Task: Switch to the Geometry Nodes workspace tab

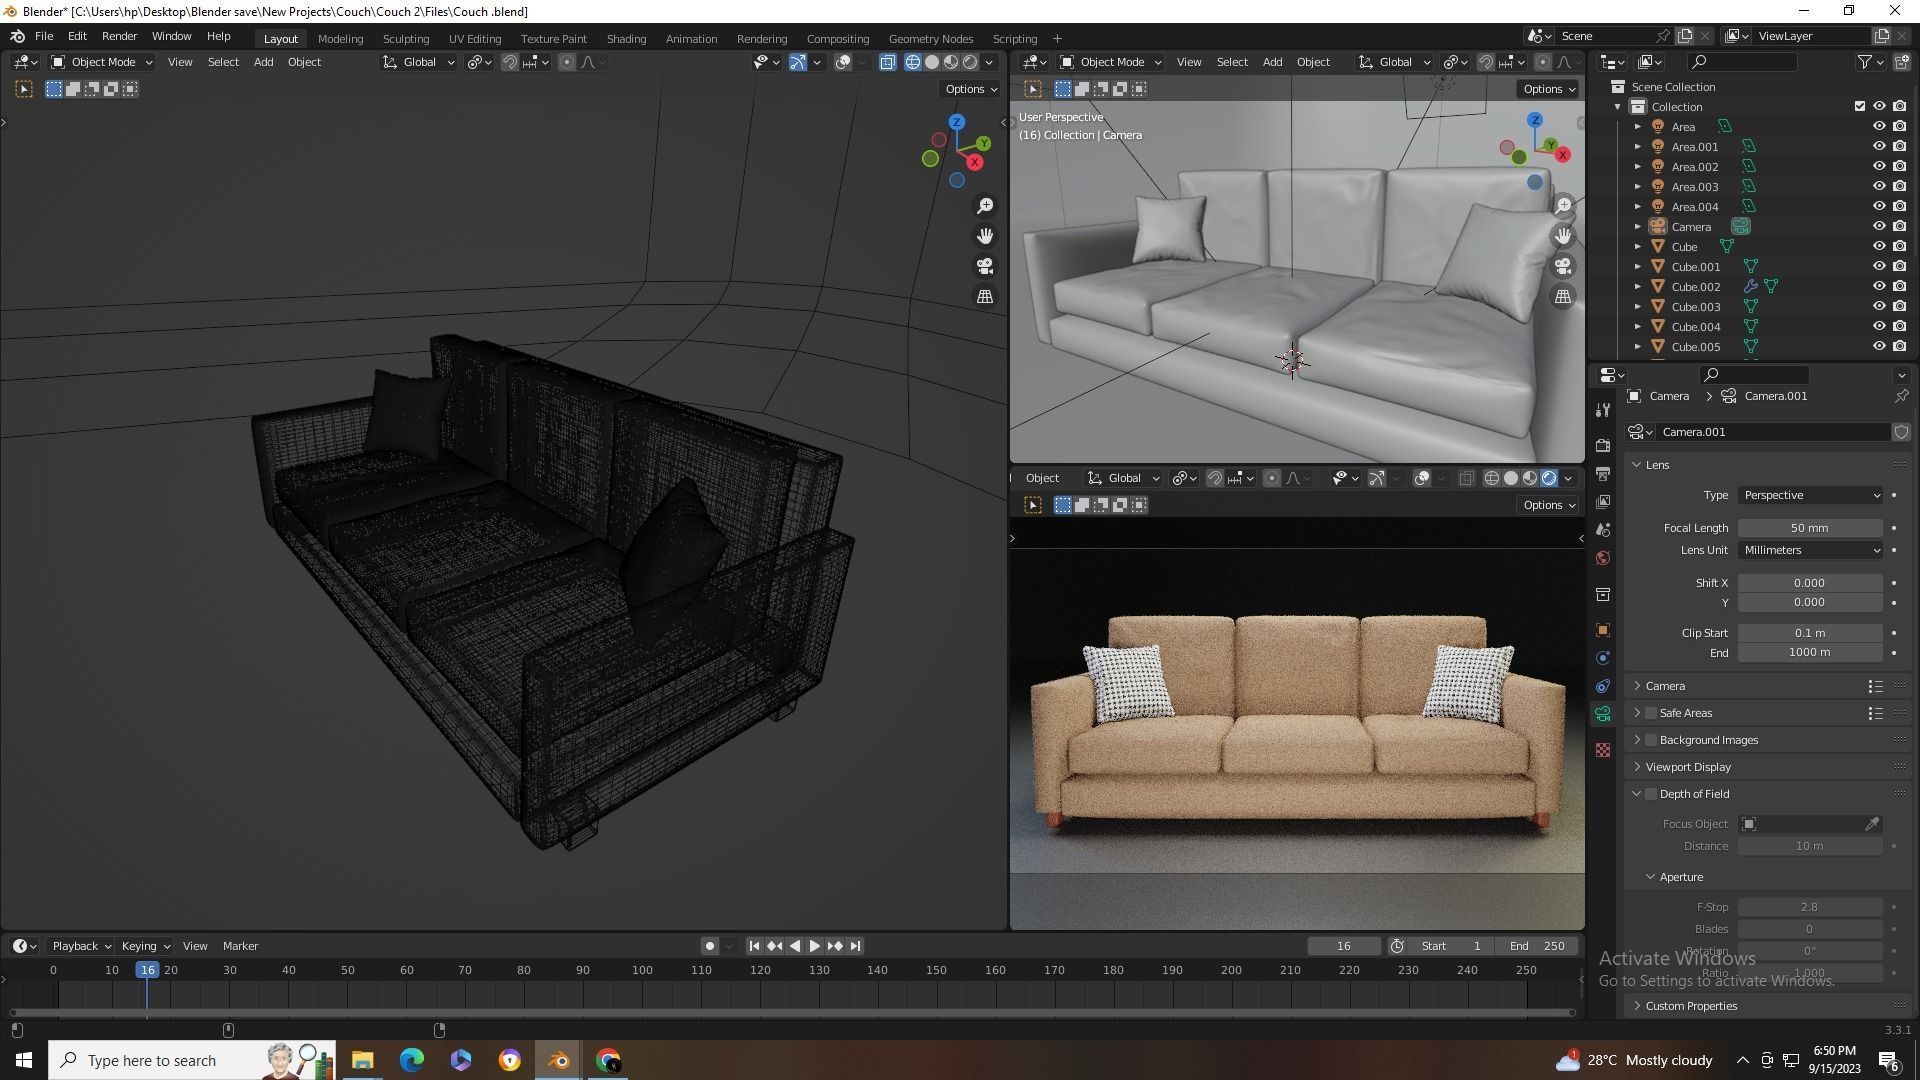Action: point(930,39)
